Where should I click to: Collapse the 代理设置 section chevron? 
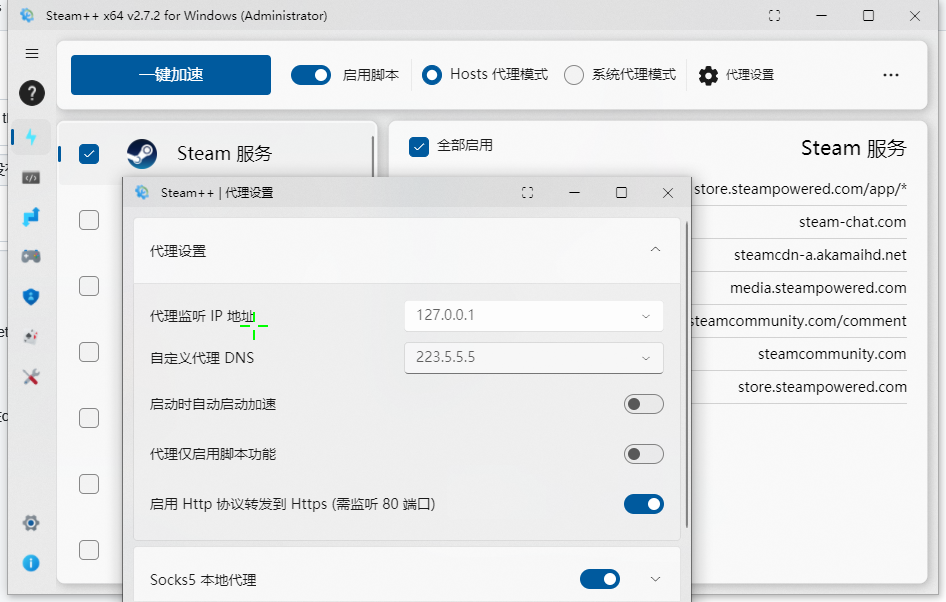tap(656, 249)
